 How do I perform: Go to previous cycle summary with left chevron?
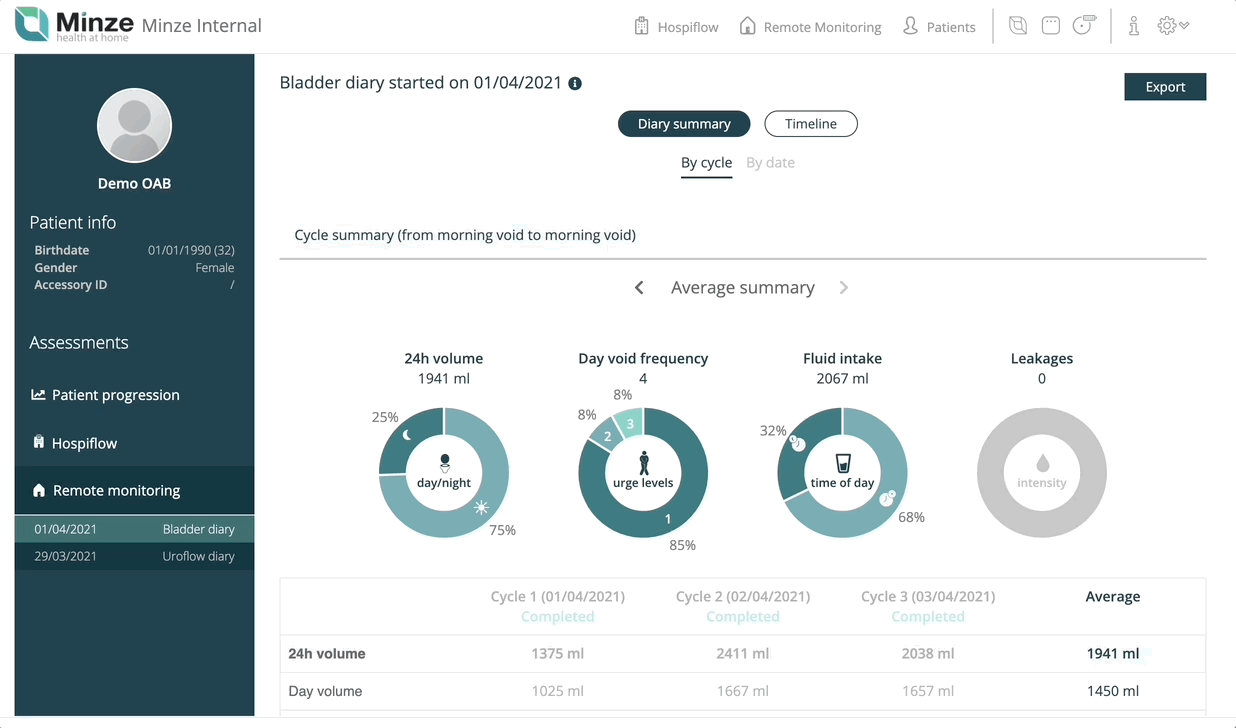(x=640, y=288)
